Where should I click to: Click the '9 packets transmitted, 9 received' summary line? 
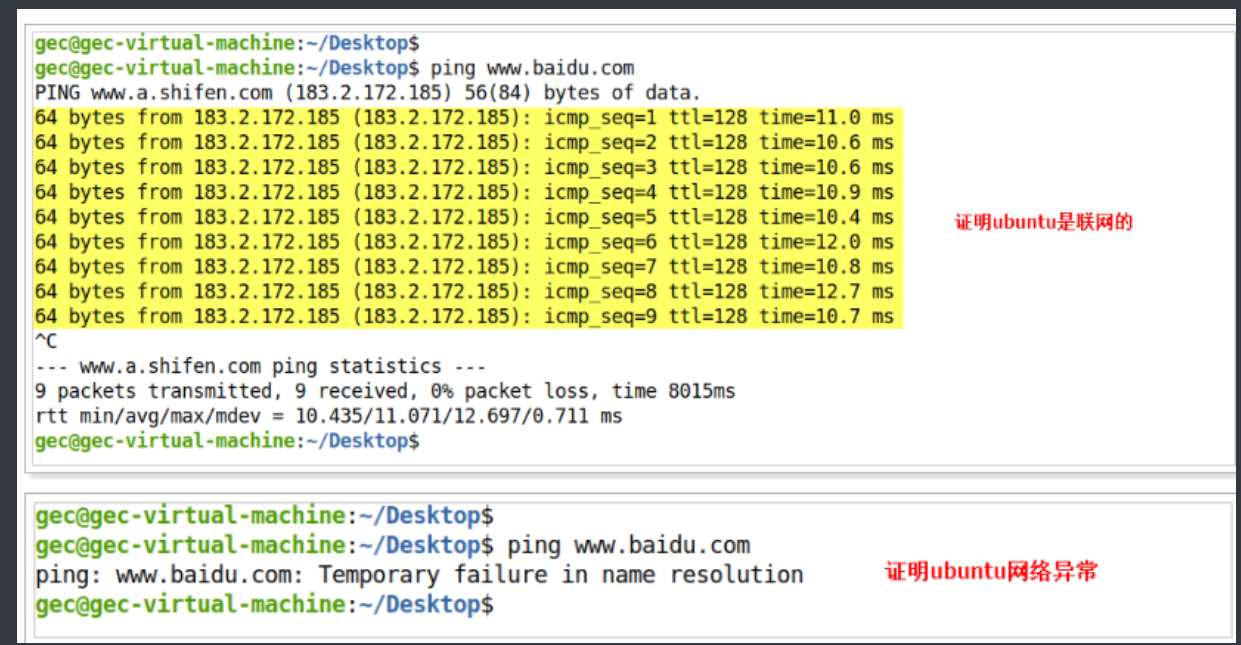(385, 391)
